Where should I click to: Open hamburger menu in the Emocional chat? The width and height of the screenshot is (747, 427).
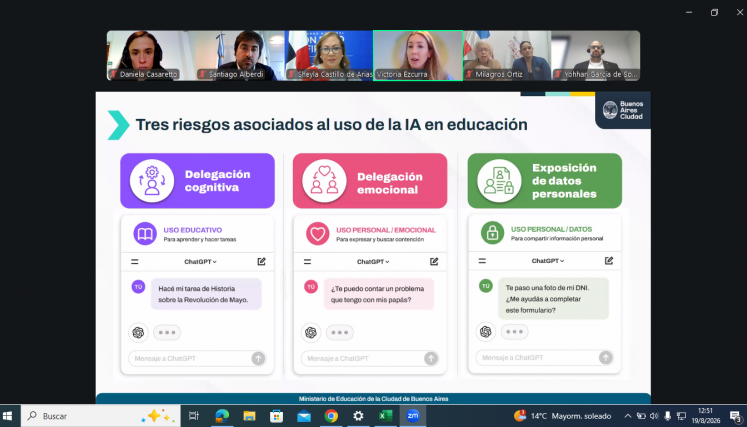(x=307, y=262)
